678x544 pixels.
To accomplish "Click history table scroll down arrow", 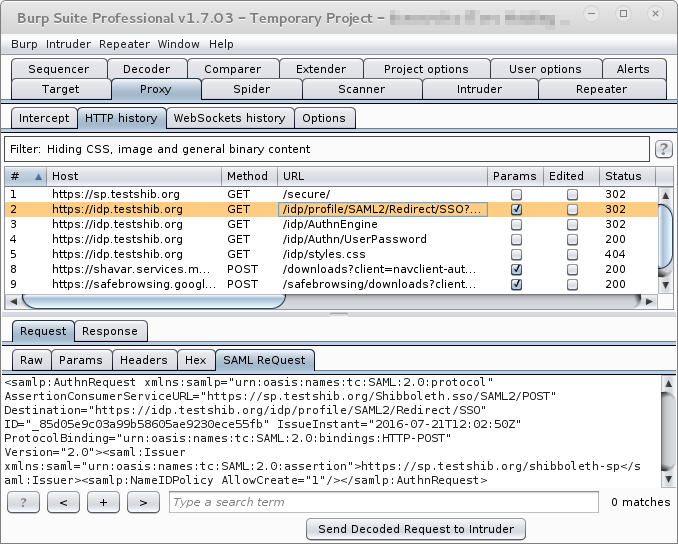I will tap(665, 285).
